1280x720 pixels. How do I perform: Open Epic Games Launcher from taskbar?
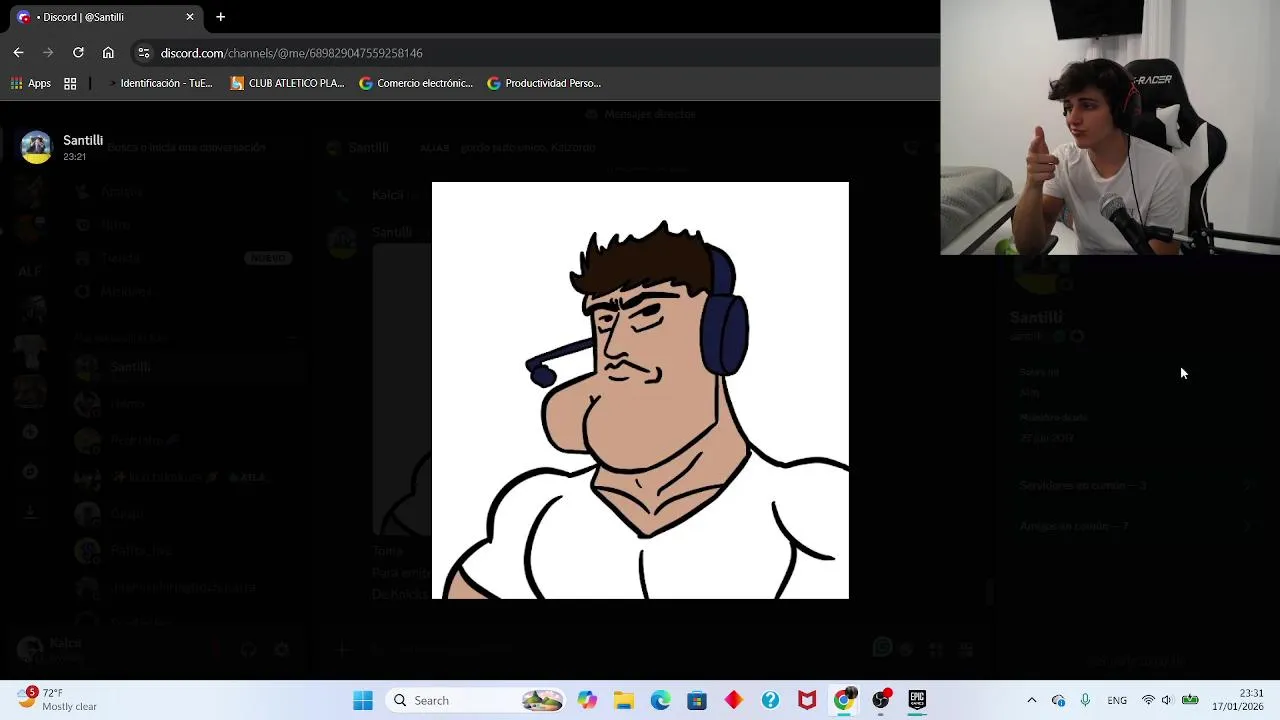coord(917,700)
